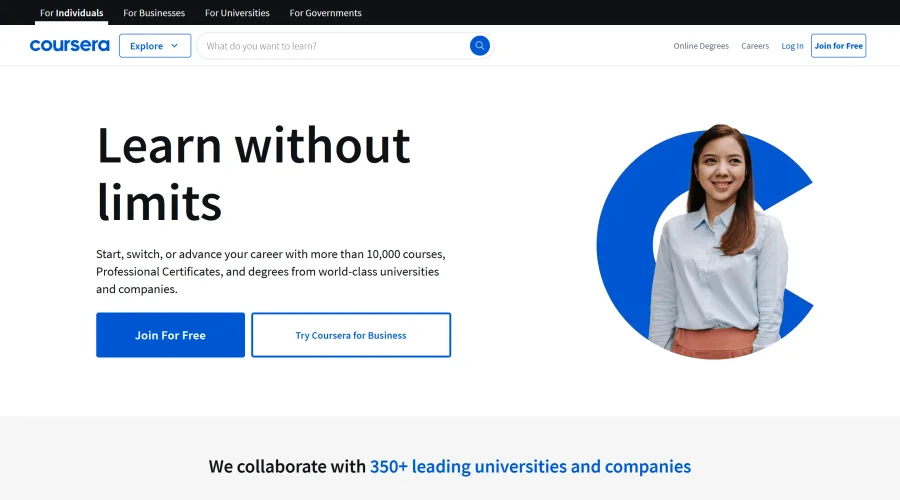The width and height of the screenshot is (900, 500).
Task: Open the Online Degrees link
Action: 701,46
